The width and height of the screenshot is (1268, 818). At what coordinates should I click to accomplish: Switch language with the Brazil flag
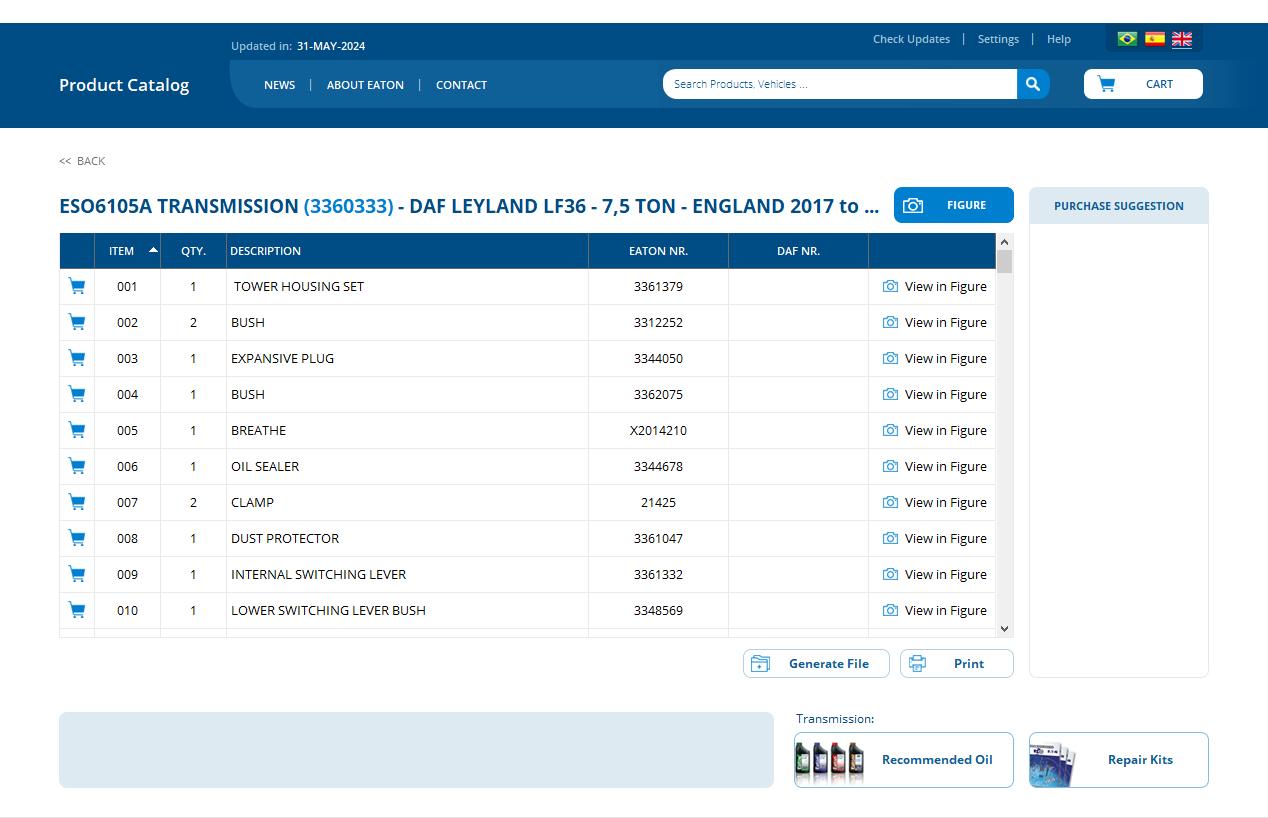[x=1127, y=39]
